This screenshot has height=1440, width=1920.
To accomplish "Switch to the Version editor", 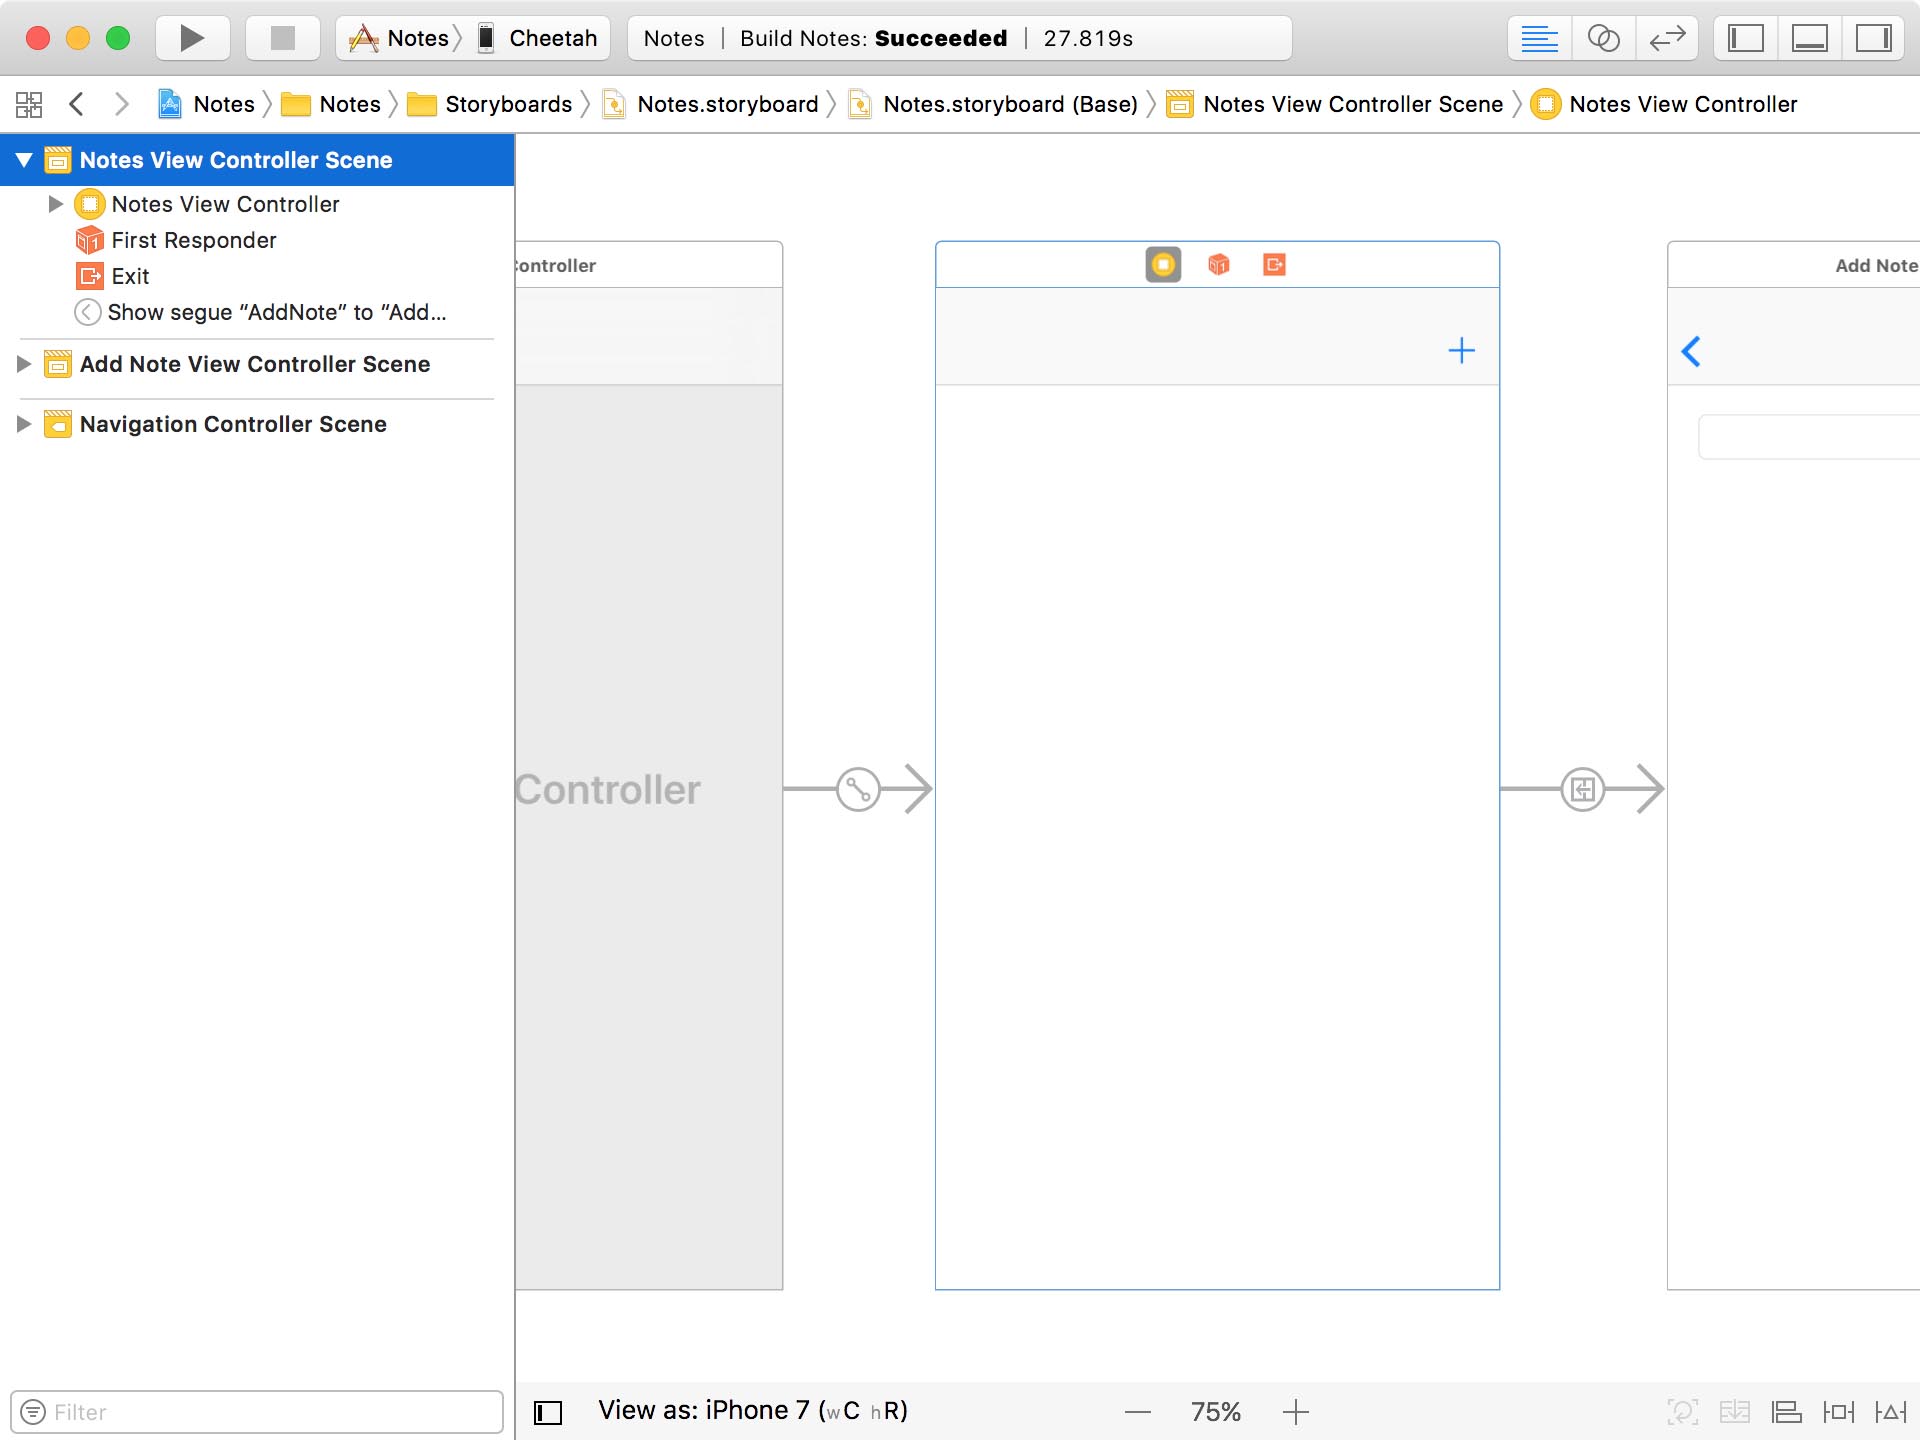I will [x=1668, y=38].
